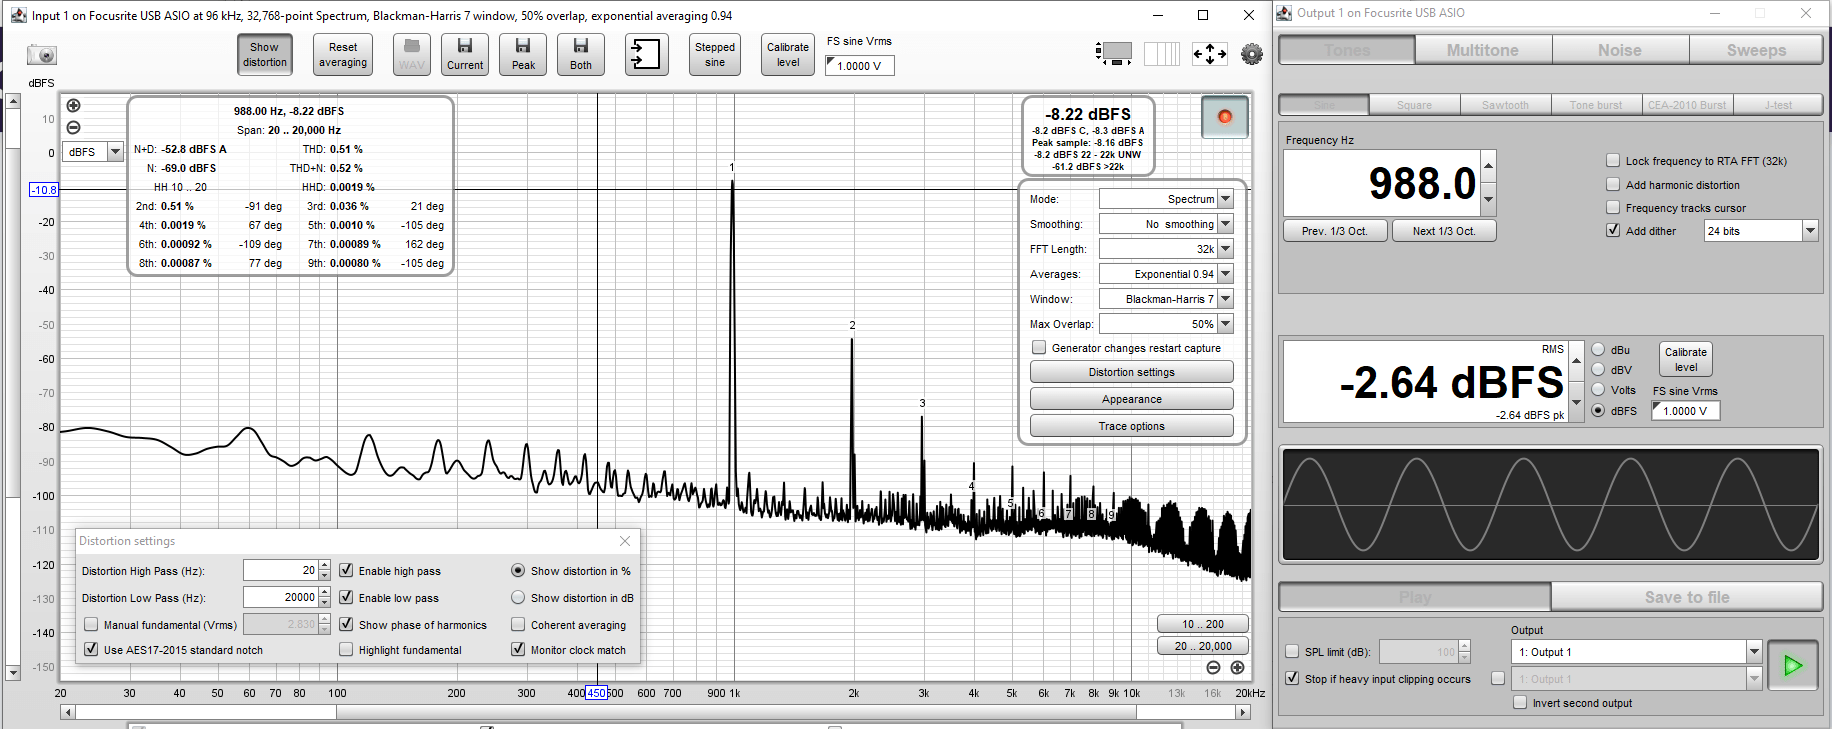Screen dimensions: 1832x729
Task: Zoom out horizontal axis minus icon
Action: (1213, 667)
